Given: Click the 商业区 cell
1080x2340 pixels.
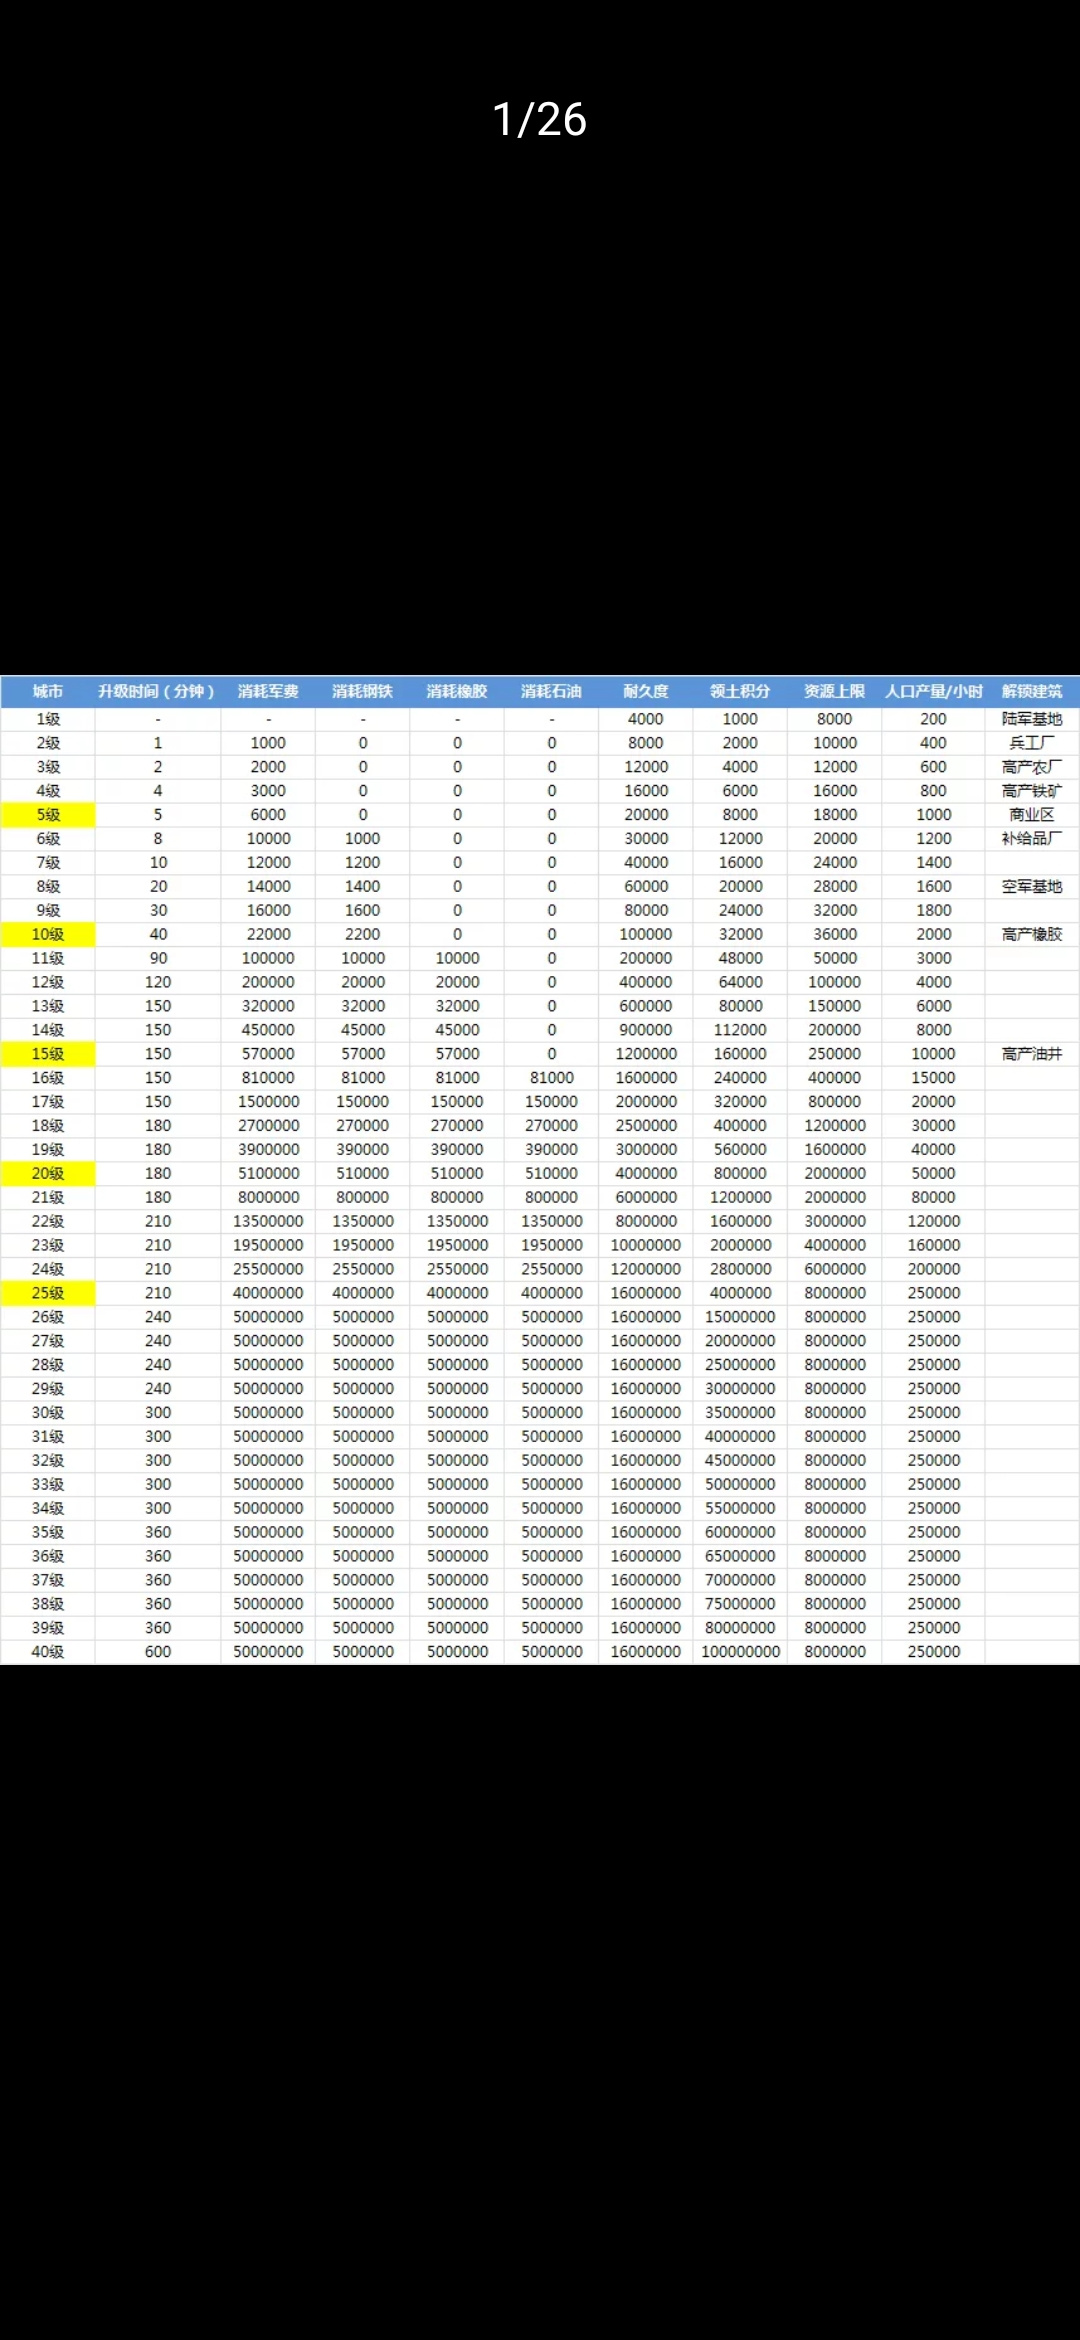Looking at the screenshot, I should click(x=1032, y=815).
